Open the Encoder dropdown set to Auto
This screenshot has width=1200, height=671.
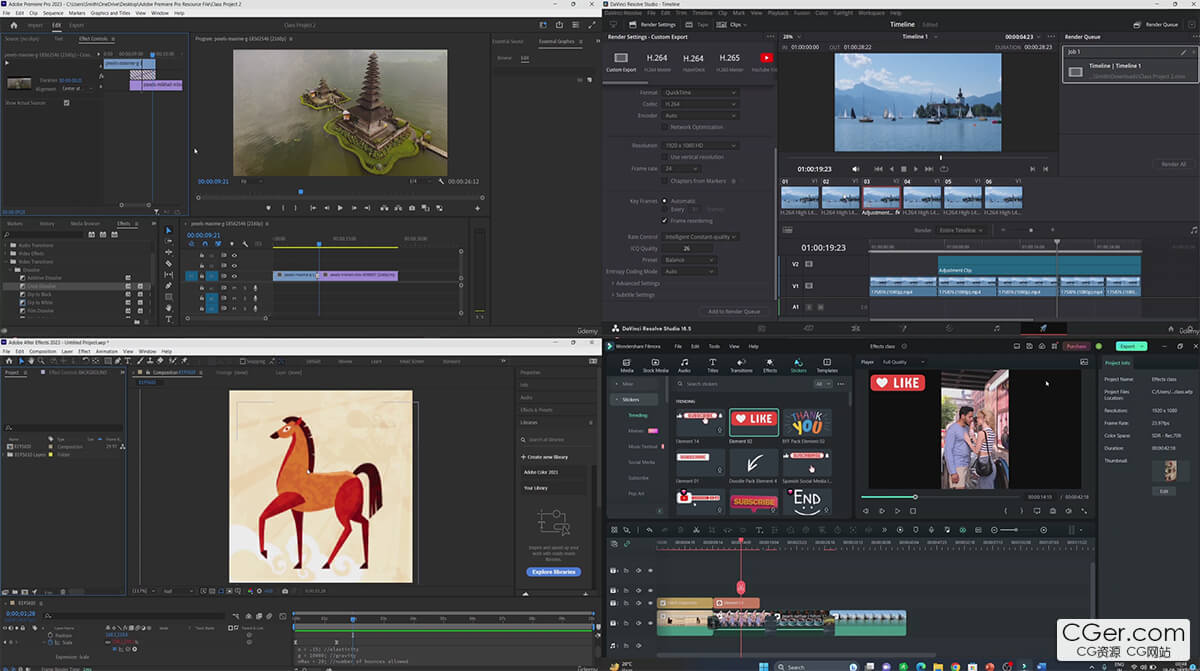point(700,116)
